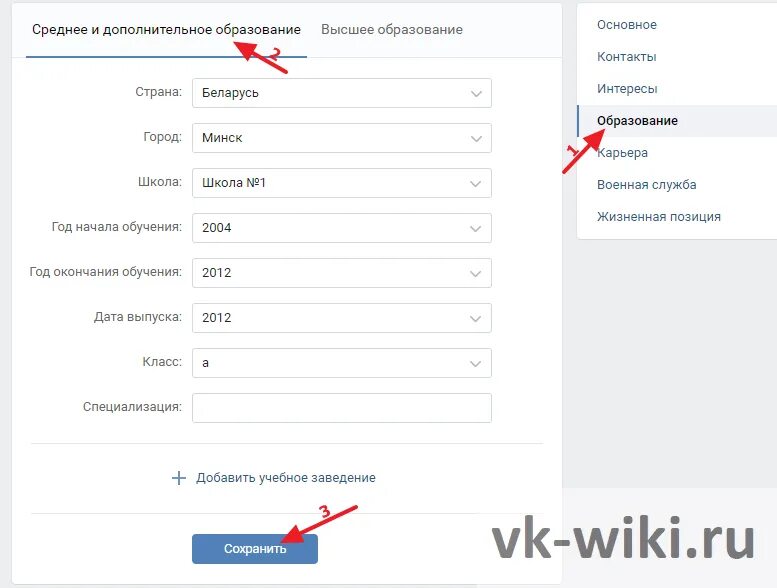Screen dimensions: 777x588
Task: Expand the Город dropdown with Минск
Action: pos(341,138)
